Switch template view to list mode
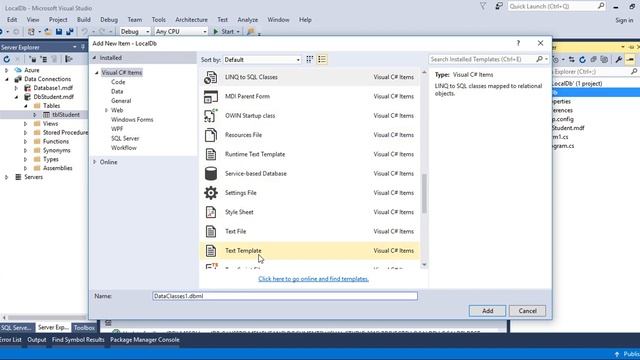Image resolution: width=640 pixels, height=360 pixels. (x=322, y=60)
